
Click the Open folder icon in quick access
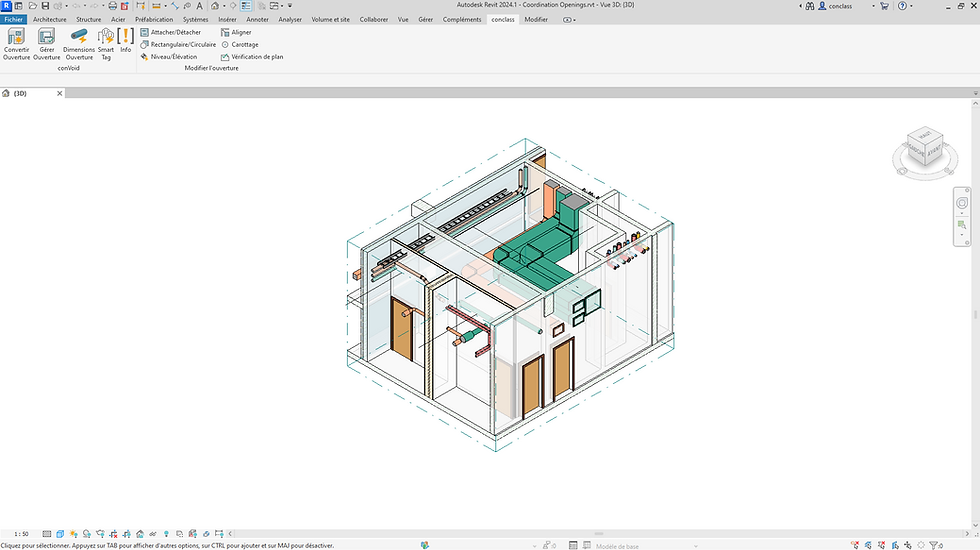point(32,6)
